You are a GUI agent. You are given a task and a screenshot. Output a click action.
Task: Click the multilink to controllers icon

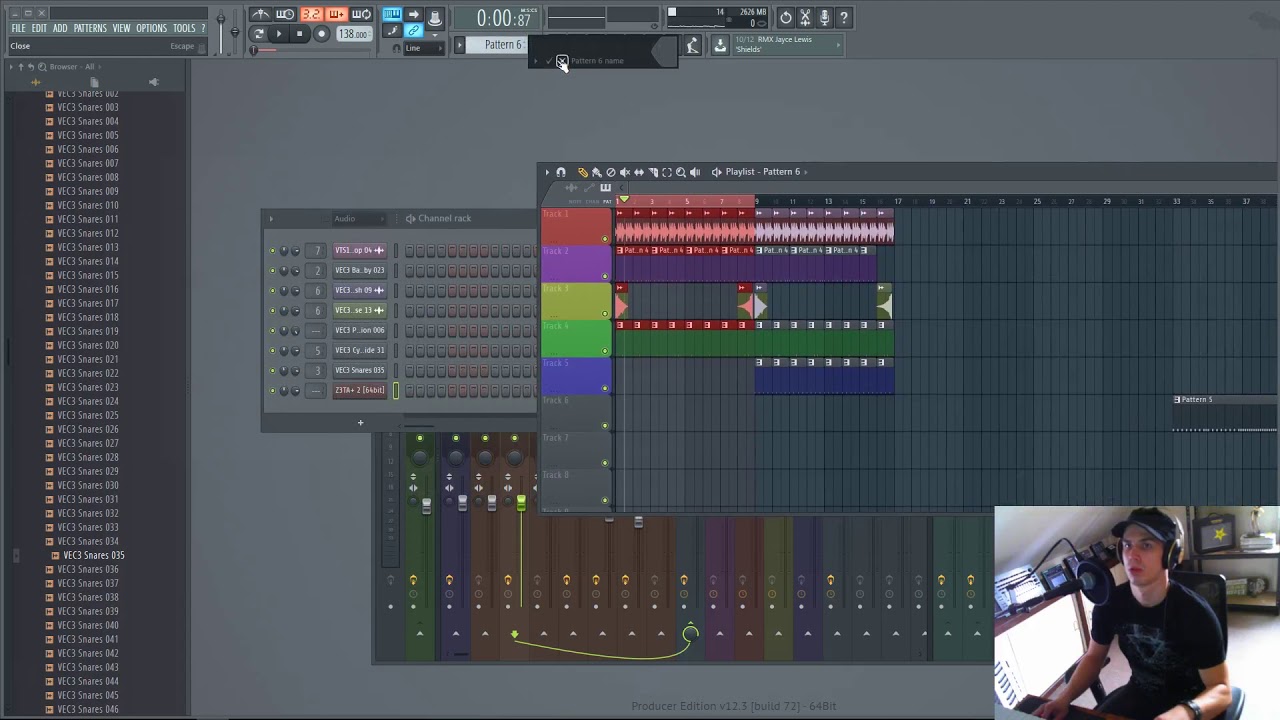(413, 31)
